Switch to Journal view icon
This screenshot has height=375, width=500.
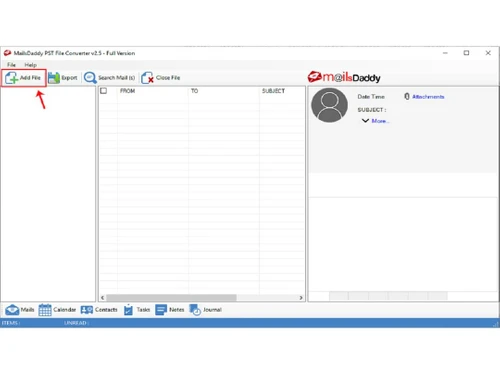195,310
